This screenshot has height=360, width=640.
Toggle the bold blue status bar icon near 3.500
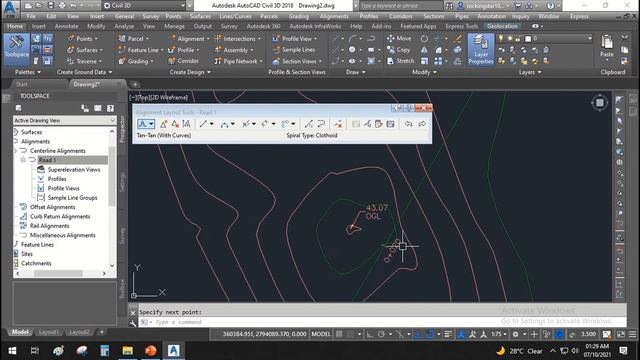[x=560, y=334]
